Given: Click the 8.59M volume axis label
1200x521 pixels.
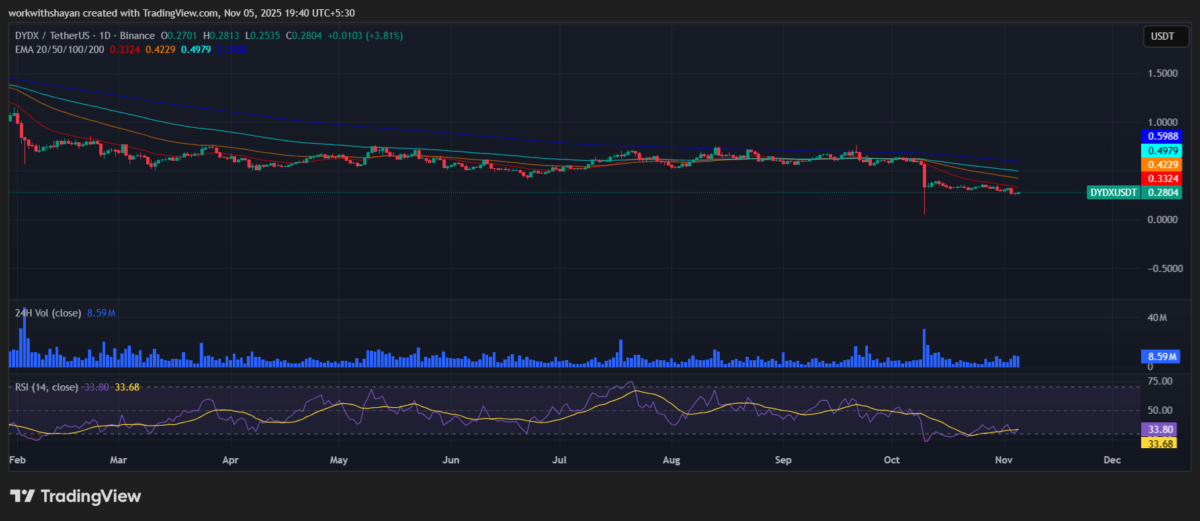Looking at the screenshot, I should [1160, 356].
